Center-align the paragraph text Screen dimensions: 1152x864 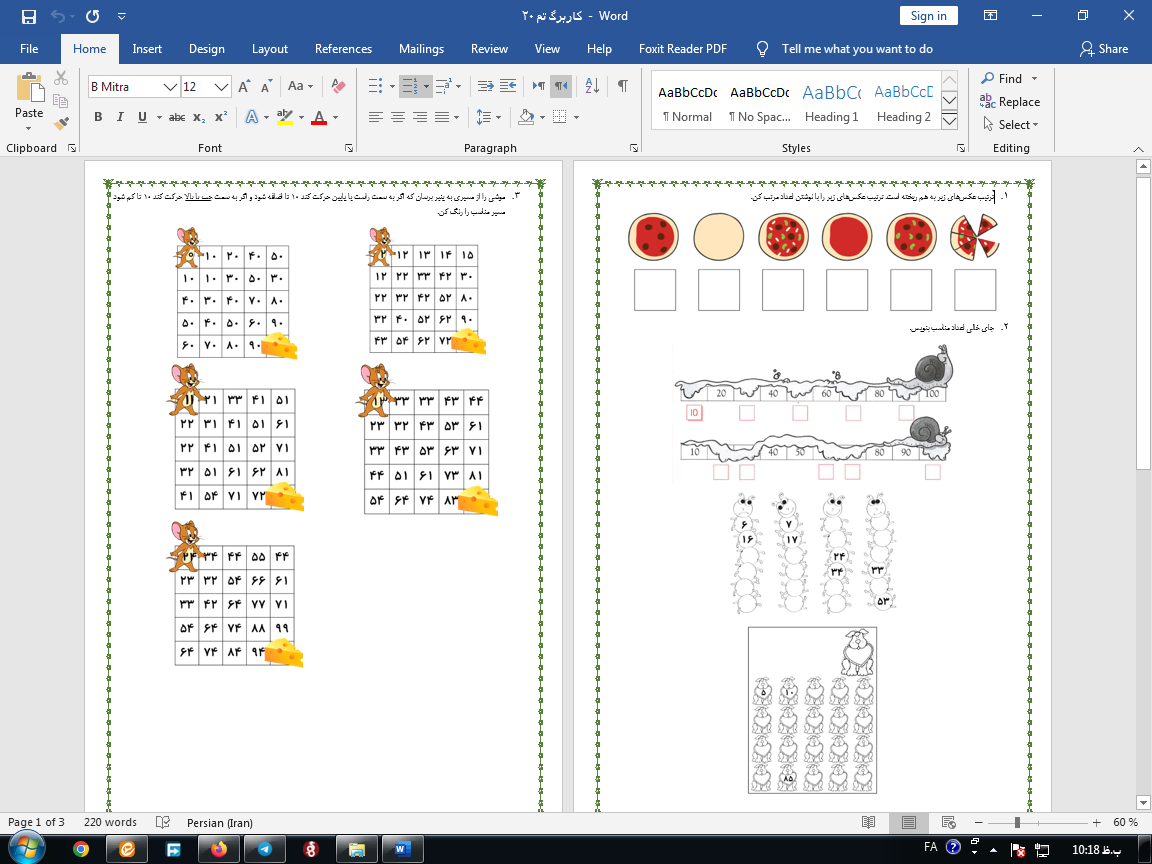pos(398,117)
